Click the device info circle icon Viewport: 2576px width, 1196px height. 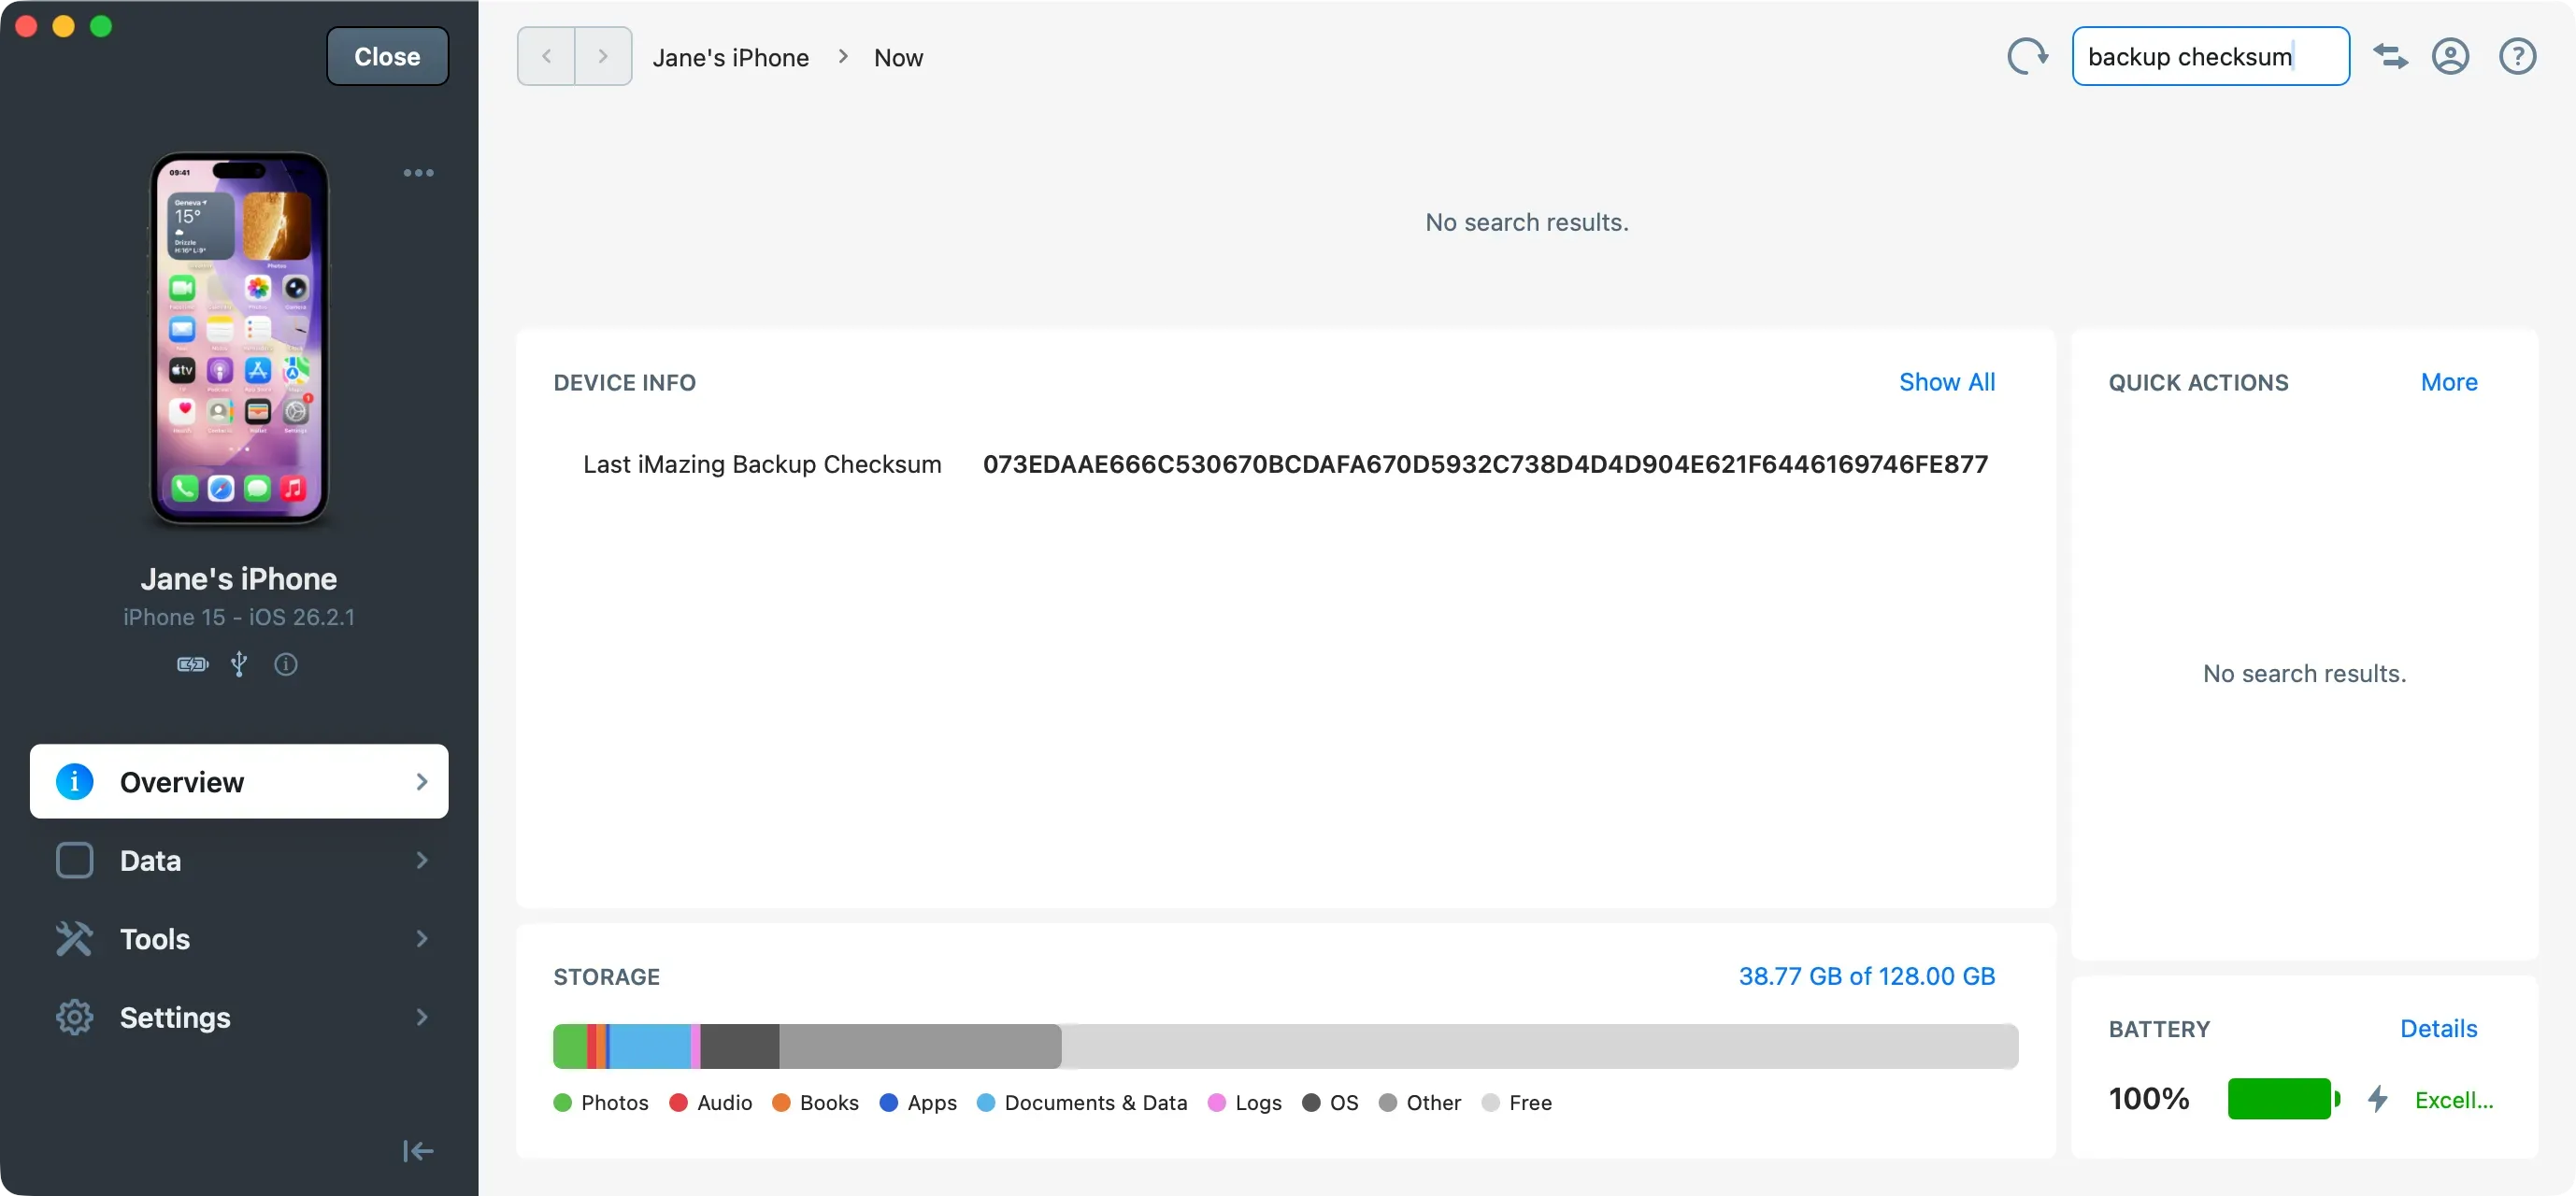coord(286,664)
